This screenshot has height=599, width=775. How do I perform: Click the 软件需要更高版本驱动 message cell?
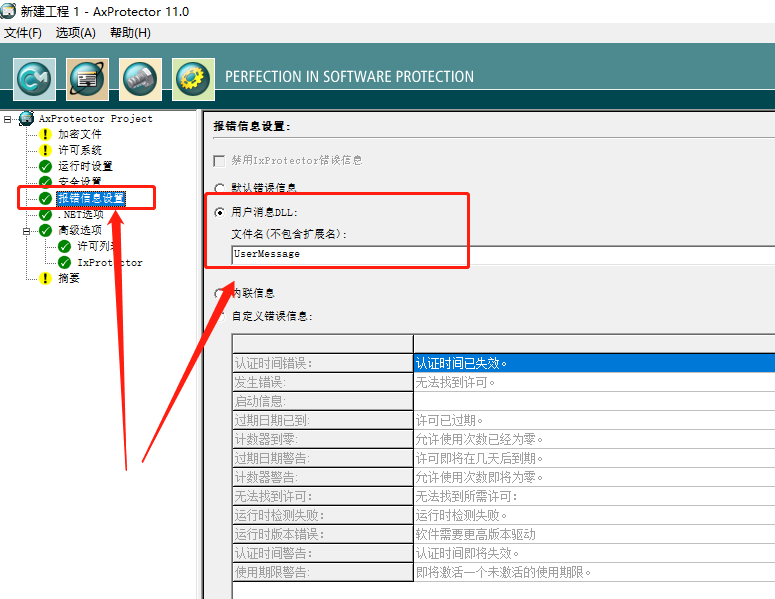(x=594, y=534)
